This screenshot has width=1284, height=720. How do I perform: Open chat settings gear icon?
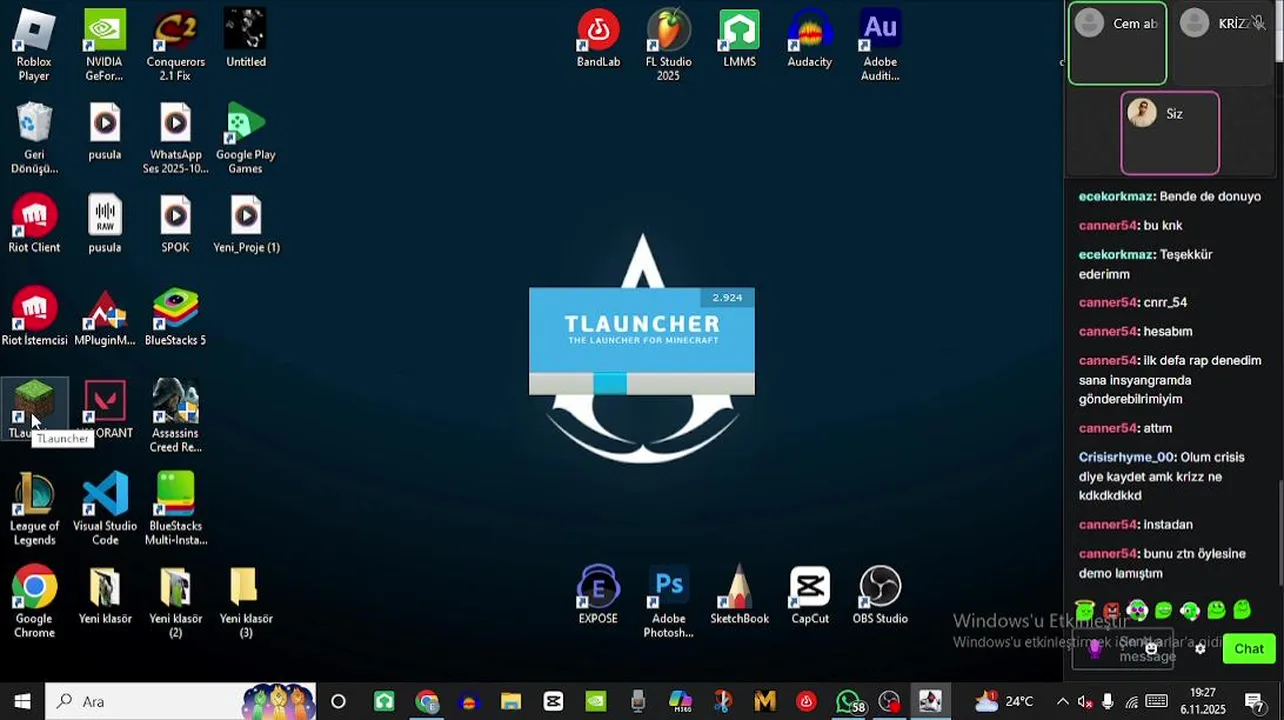[1200, 649]
